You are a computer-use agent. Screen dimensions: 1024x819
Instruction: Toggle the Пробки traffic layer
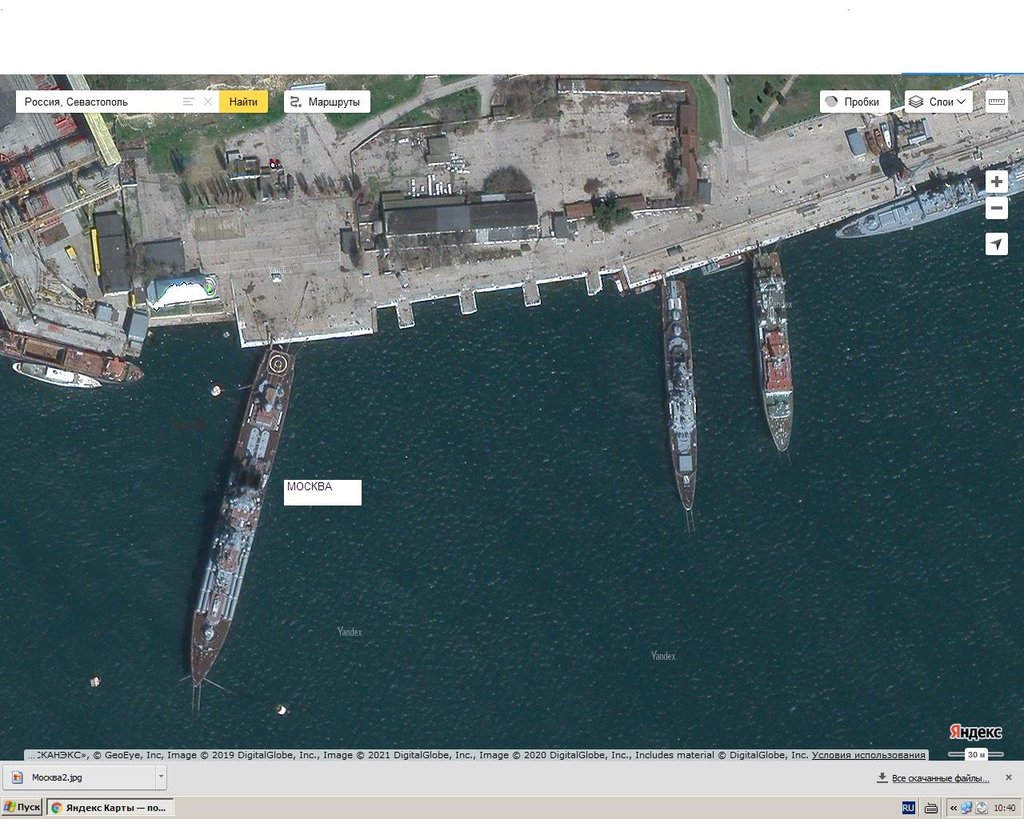tap(854, 102)
